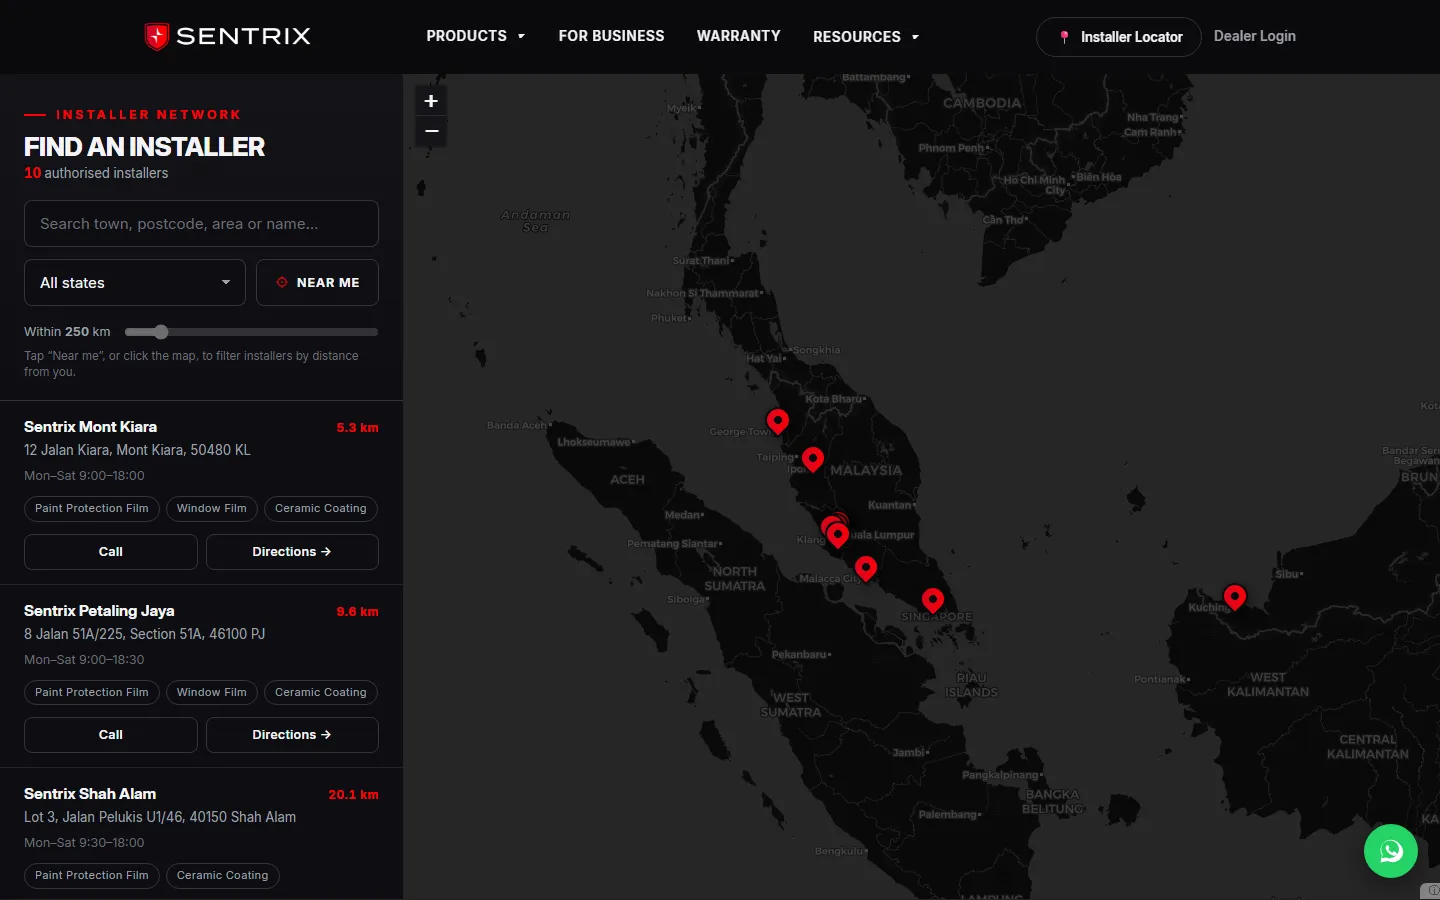Viewport: 1440px width, 900px height.
Task: Open the For Business page
Action: [x=611, y=36]
